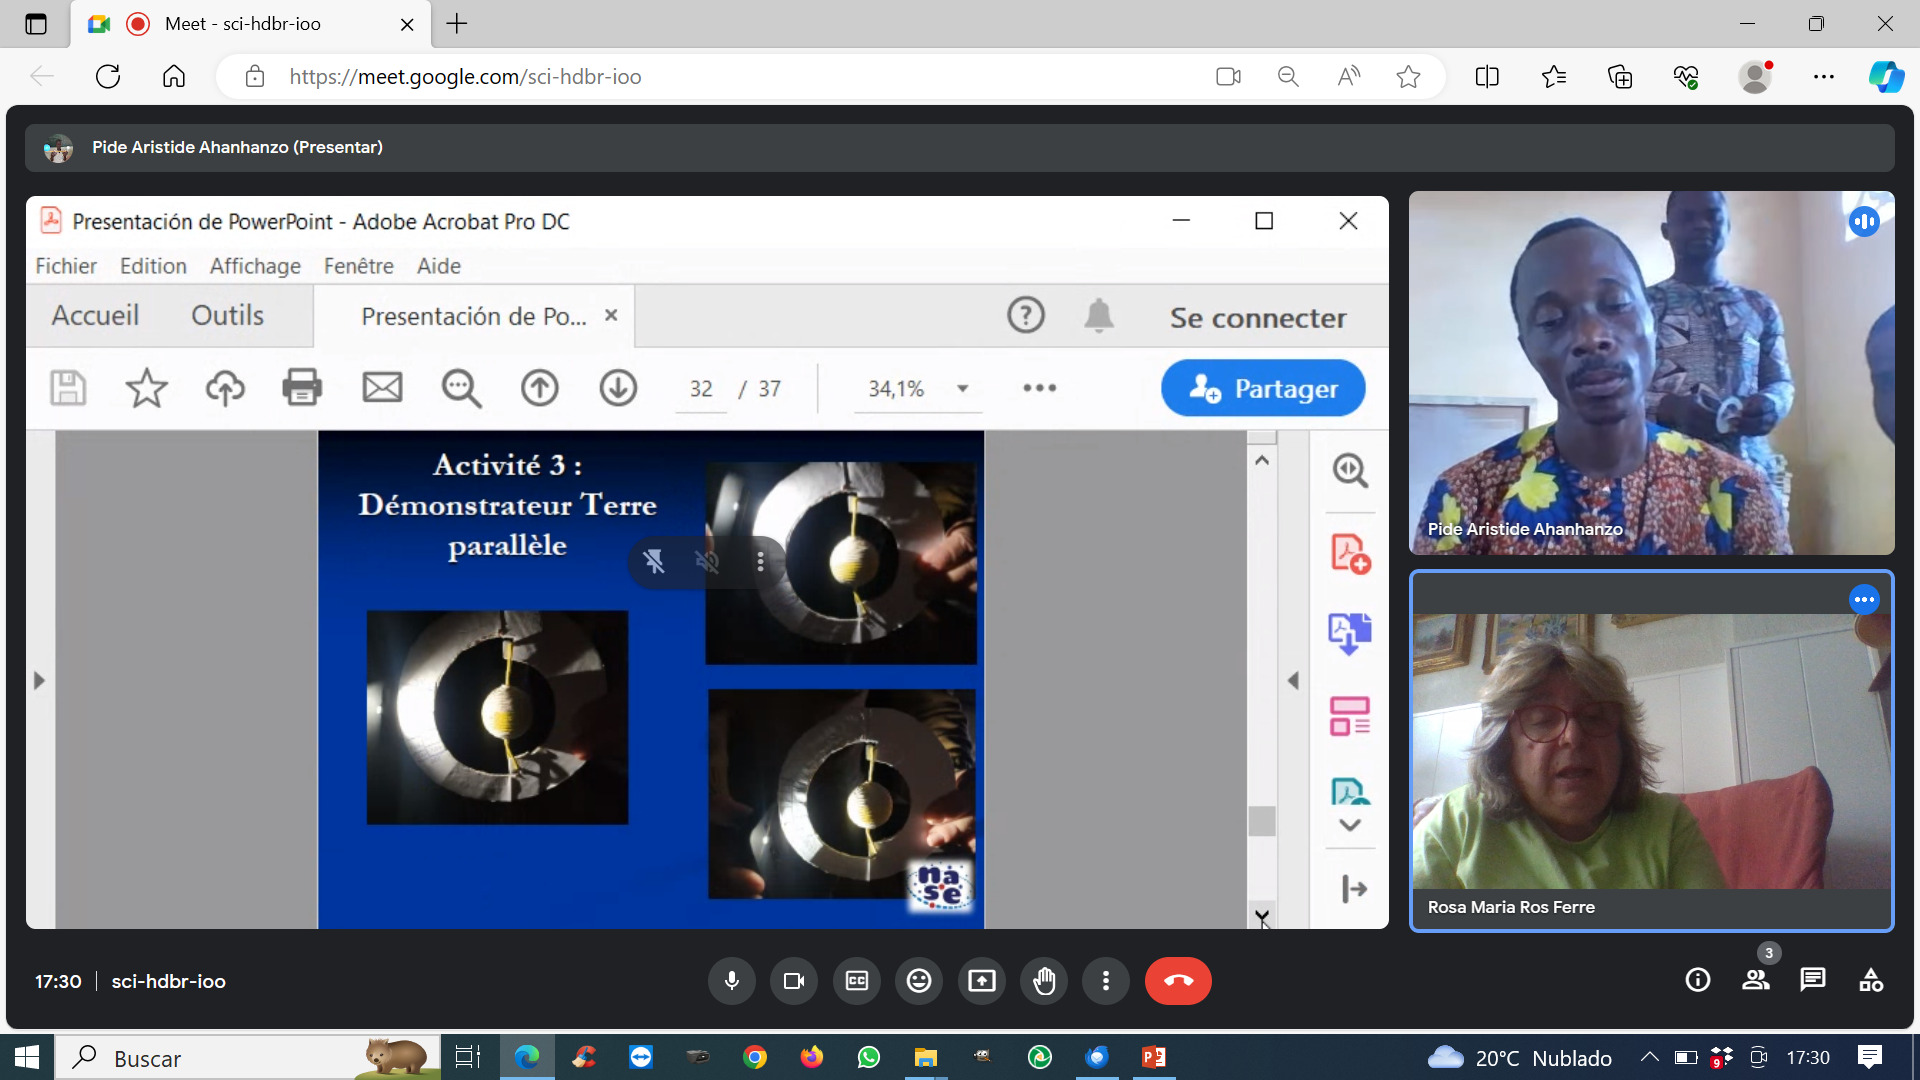This screenshot has width=1920, height=1080.
Task: Open WhatsApp from taskbar
Action: pos(869,1057)
